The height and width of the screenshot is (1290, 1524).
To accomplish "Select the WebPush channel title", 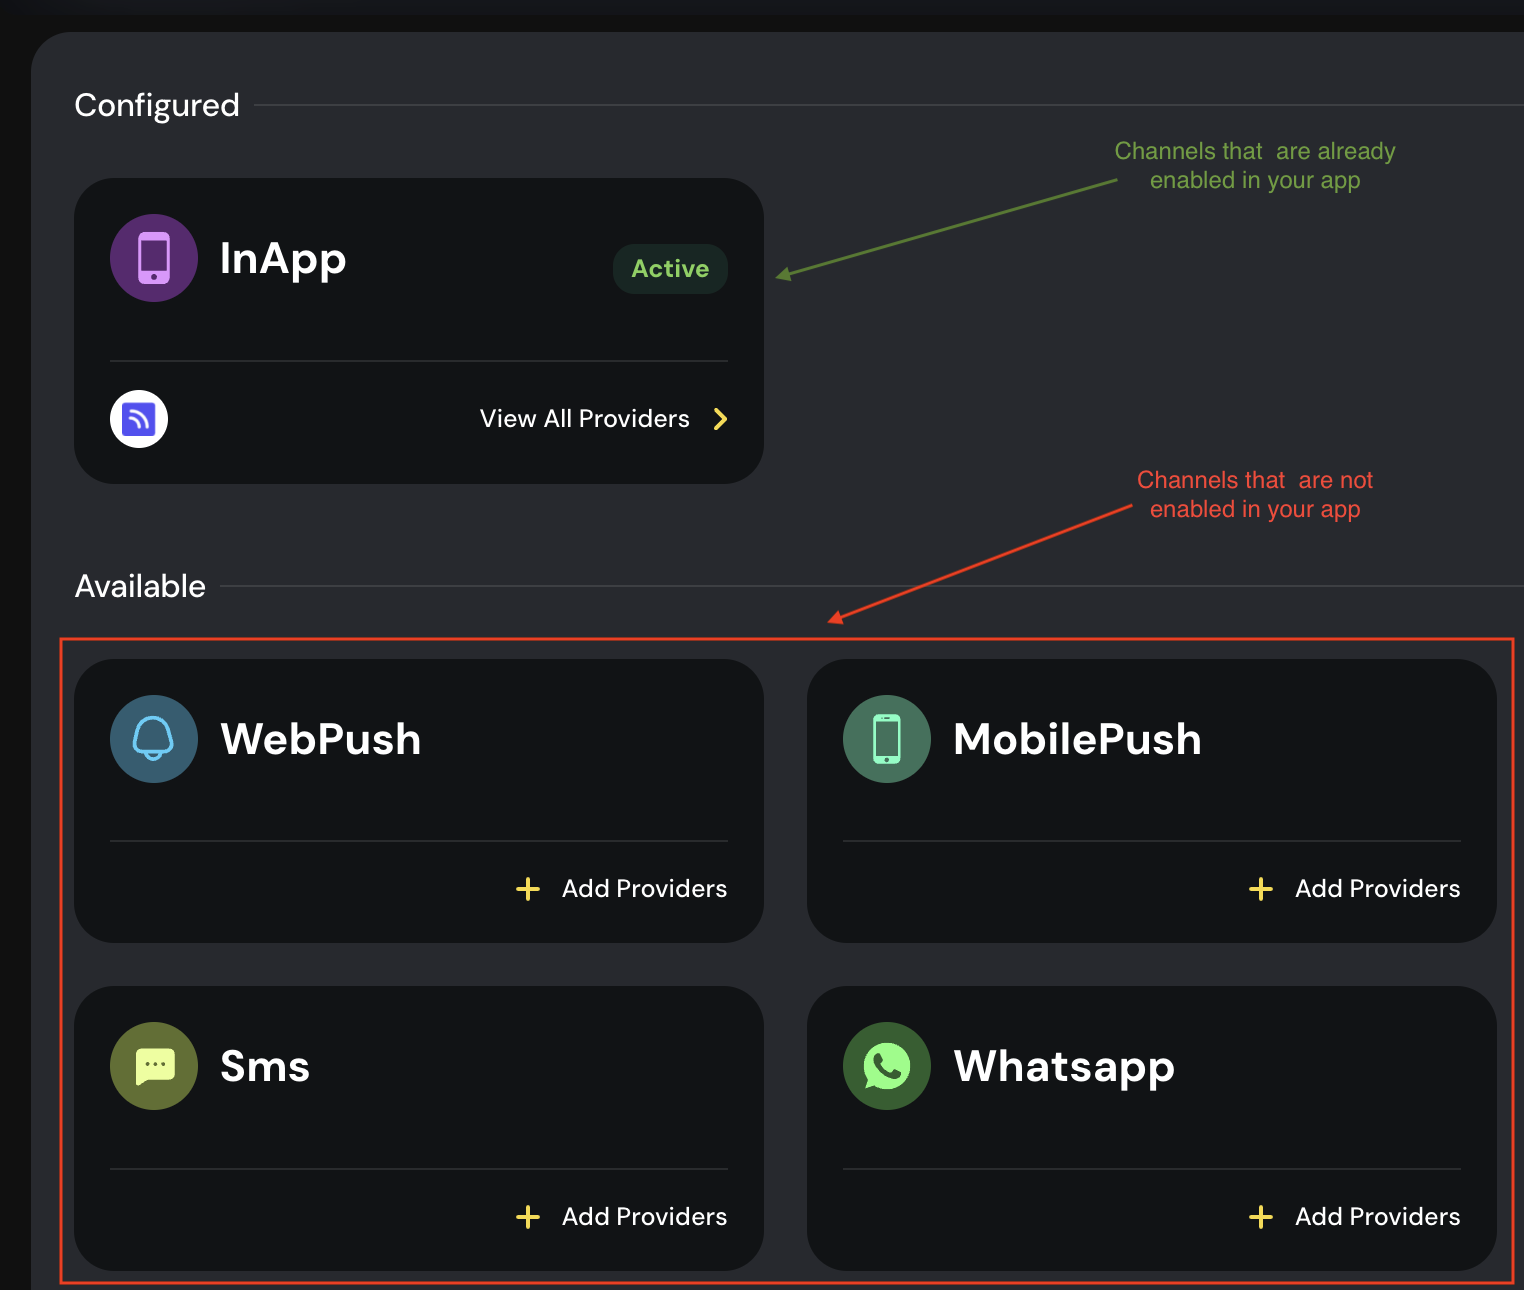I will [x=321, y=740].
